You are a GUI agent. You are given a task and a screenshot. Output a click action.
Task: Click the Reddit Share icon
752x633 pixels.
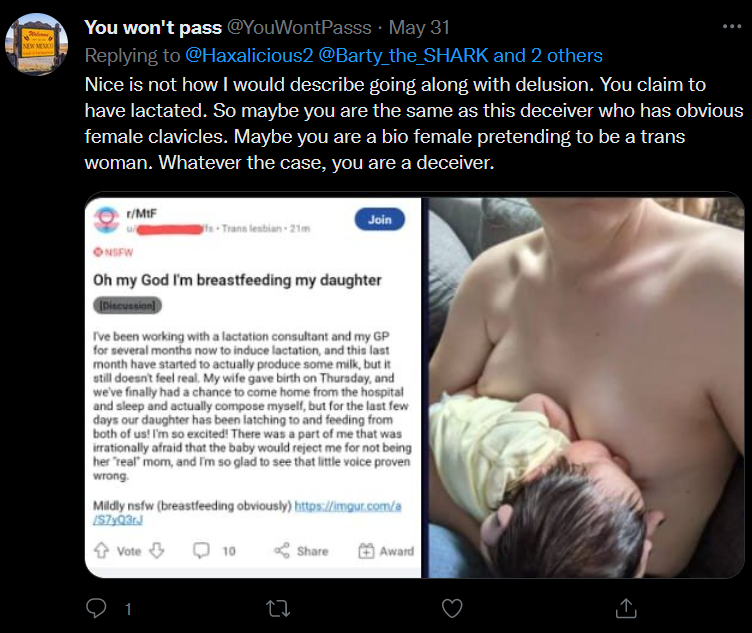tap(282, 551)
